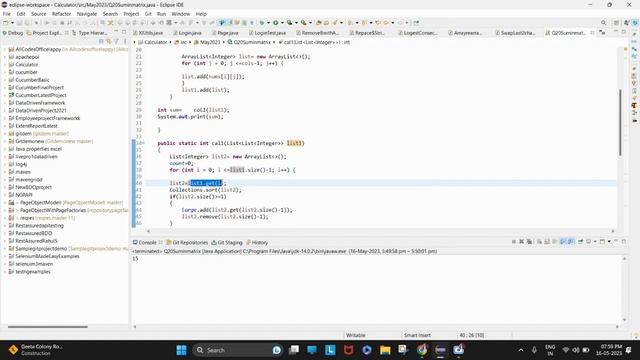Click the Project Explorer filter icon
This screenshot has height=360, width=640.
[116, 41]
